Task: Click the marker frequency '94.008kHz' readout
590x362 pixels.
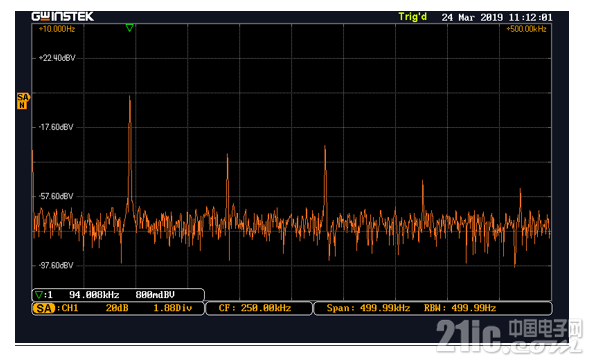Action: pyautogui.click(x=94, y=295)
